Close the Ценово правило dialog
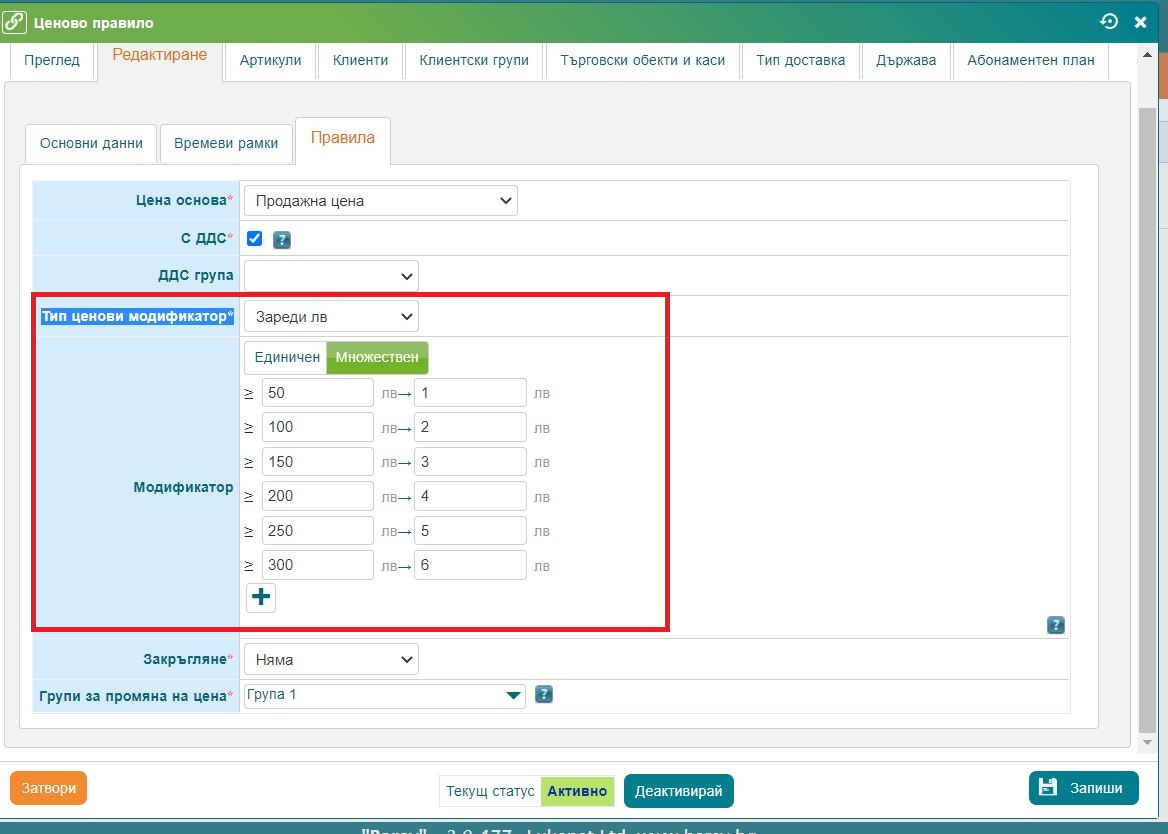Viewport: 1168px width, 834px height. (1140, 22)
